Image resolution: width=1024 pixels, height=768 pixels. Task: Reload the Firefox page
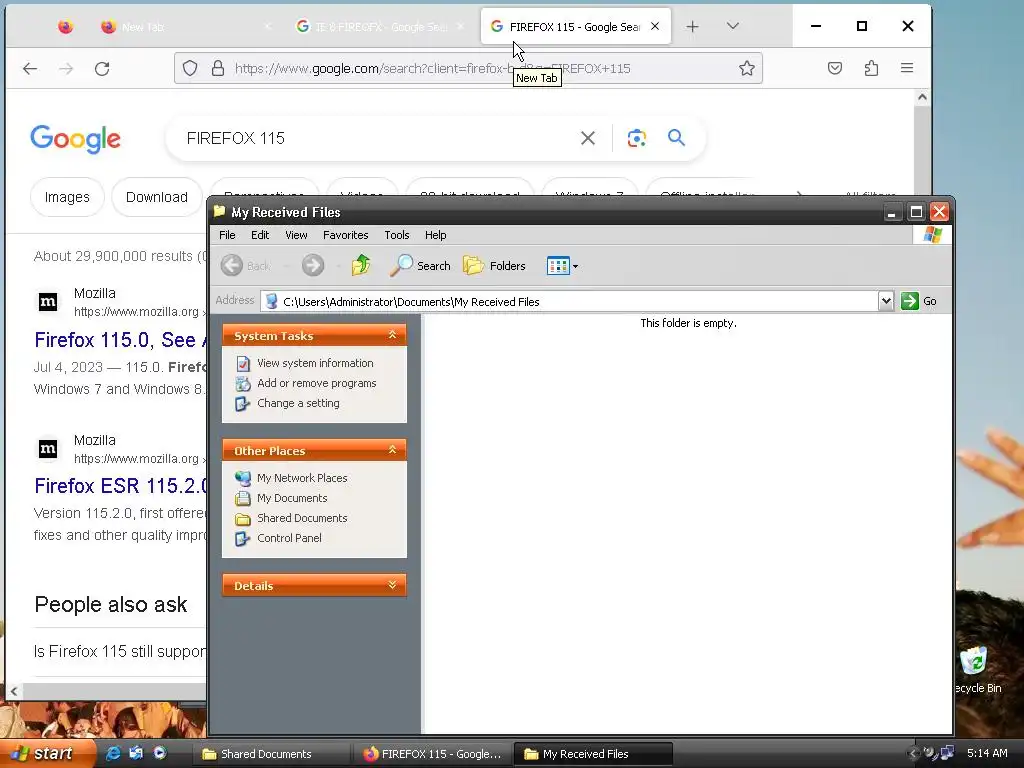coord(102,69)
